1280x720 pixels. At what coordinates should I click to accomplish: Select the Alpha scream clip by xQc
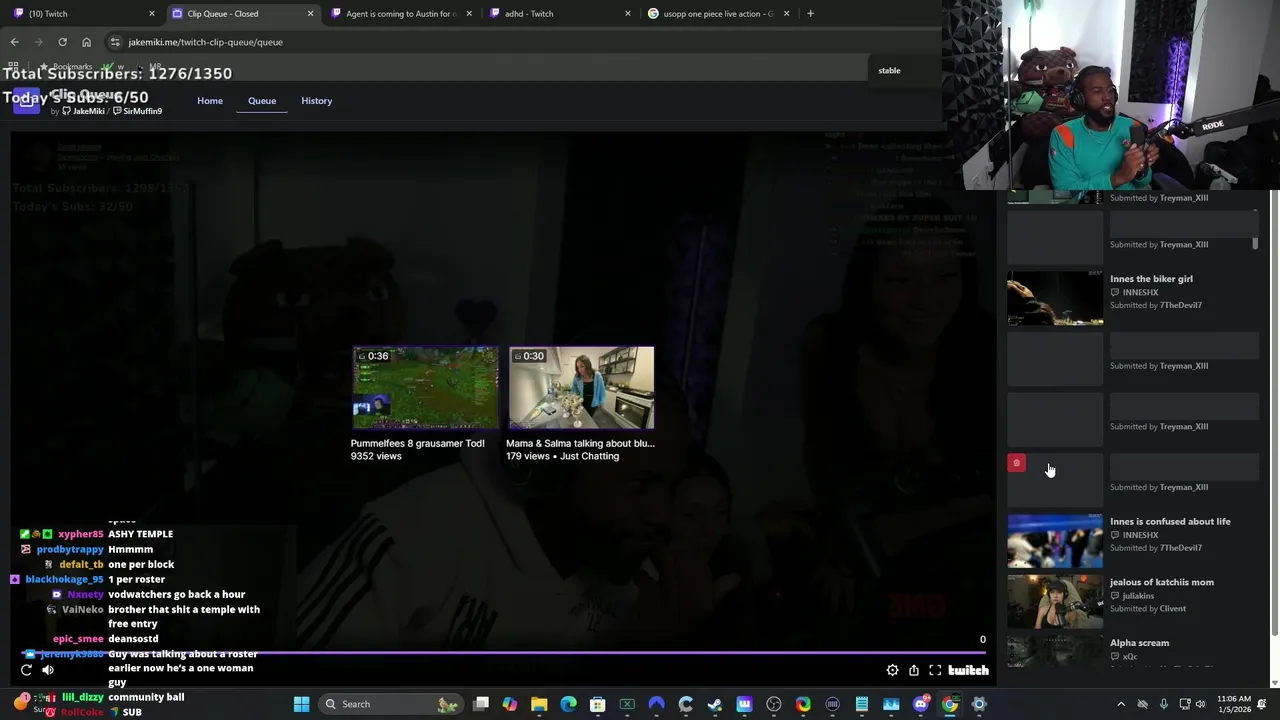pyautogui.click(x=1132, y=650)
